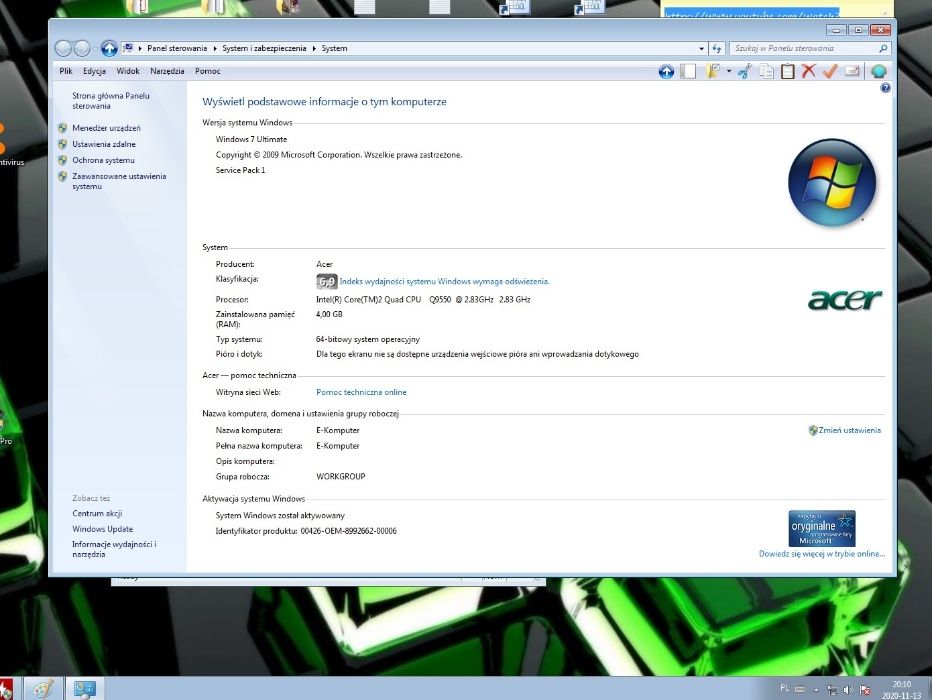This screenshot has height=700, width=932.
Task: Expand the folder options dropdown arrow
Action: point(729,71)
